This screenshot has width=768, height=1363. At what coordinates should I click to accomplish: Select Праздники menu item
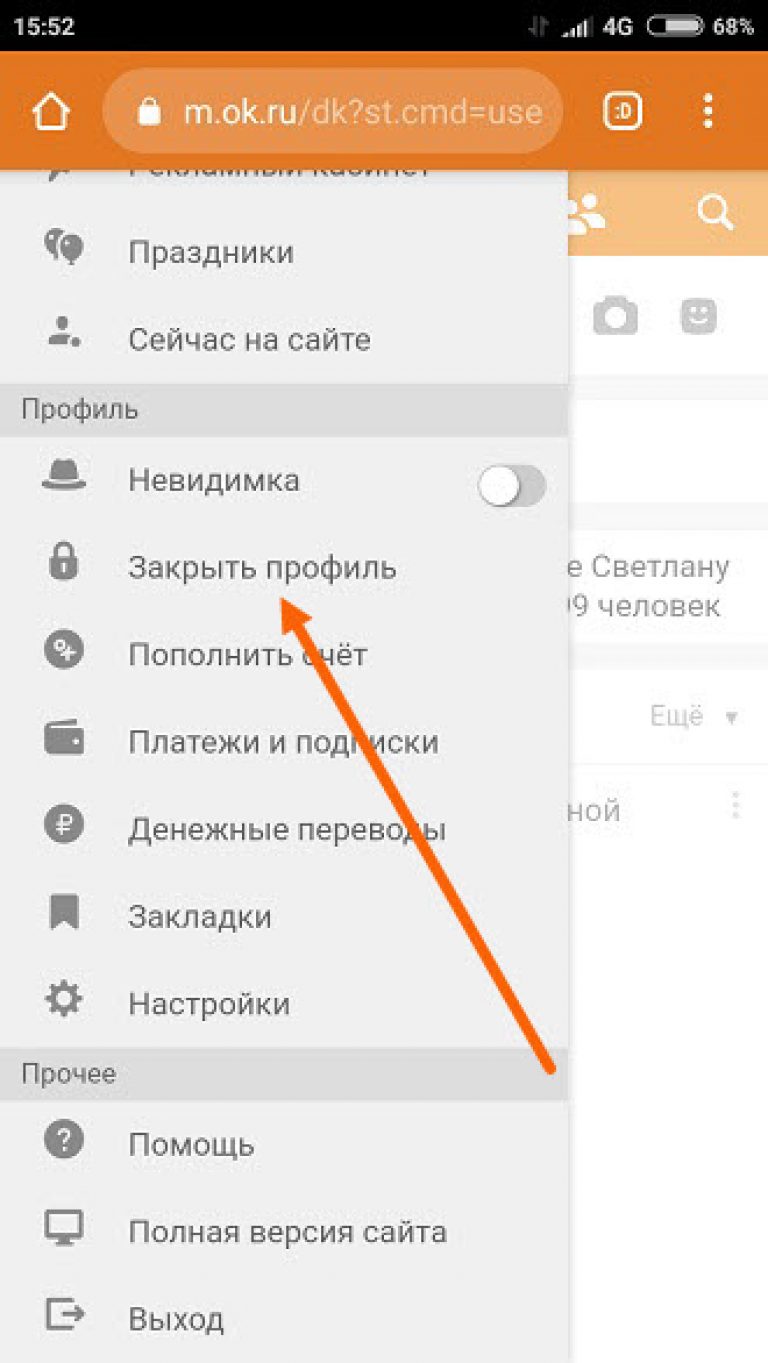pyautogui.click(x=284, y=251)
